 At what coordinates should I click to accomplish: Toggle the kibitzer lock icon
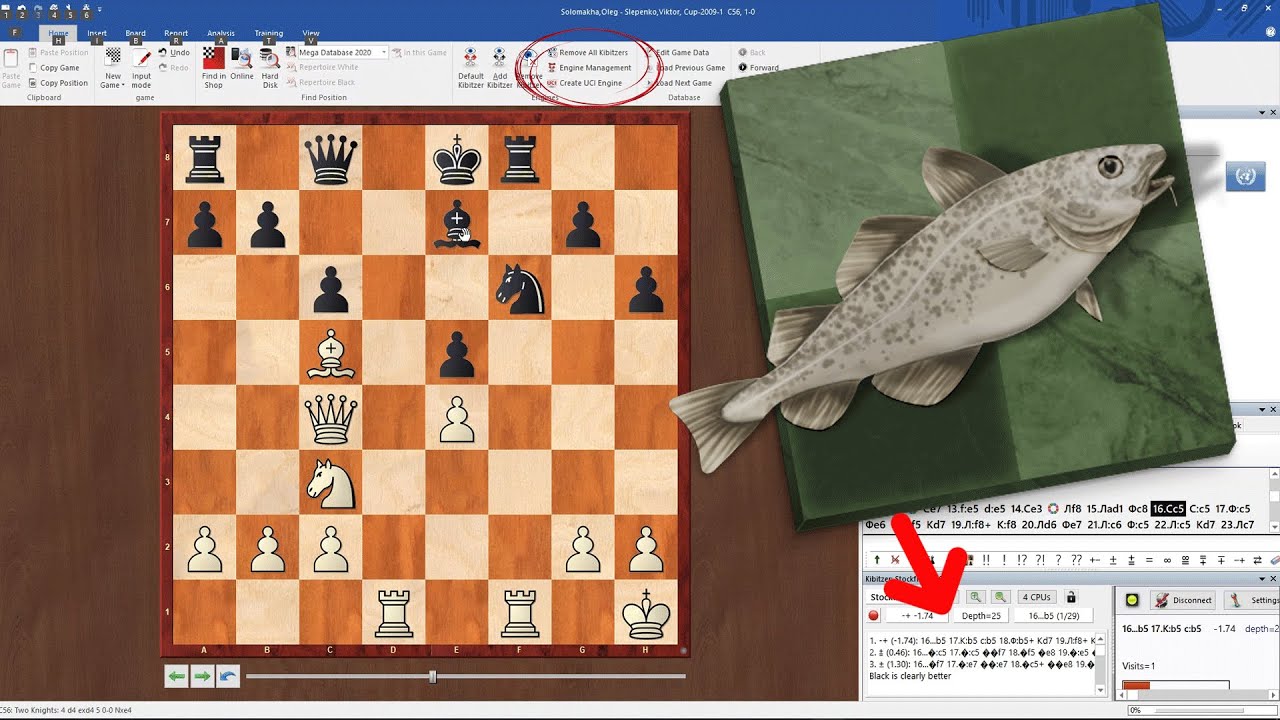[x=1071, y=597]
